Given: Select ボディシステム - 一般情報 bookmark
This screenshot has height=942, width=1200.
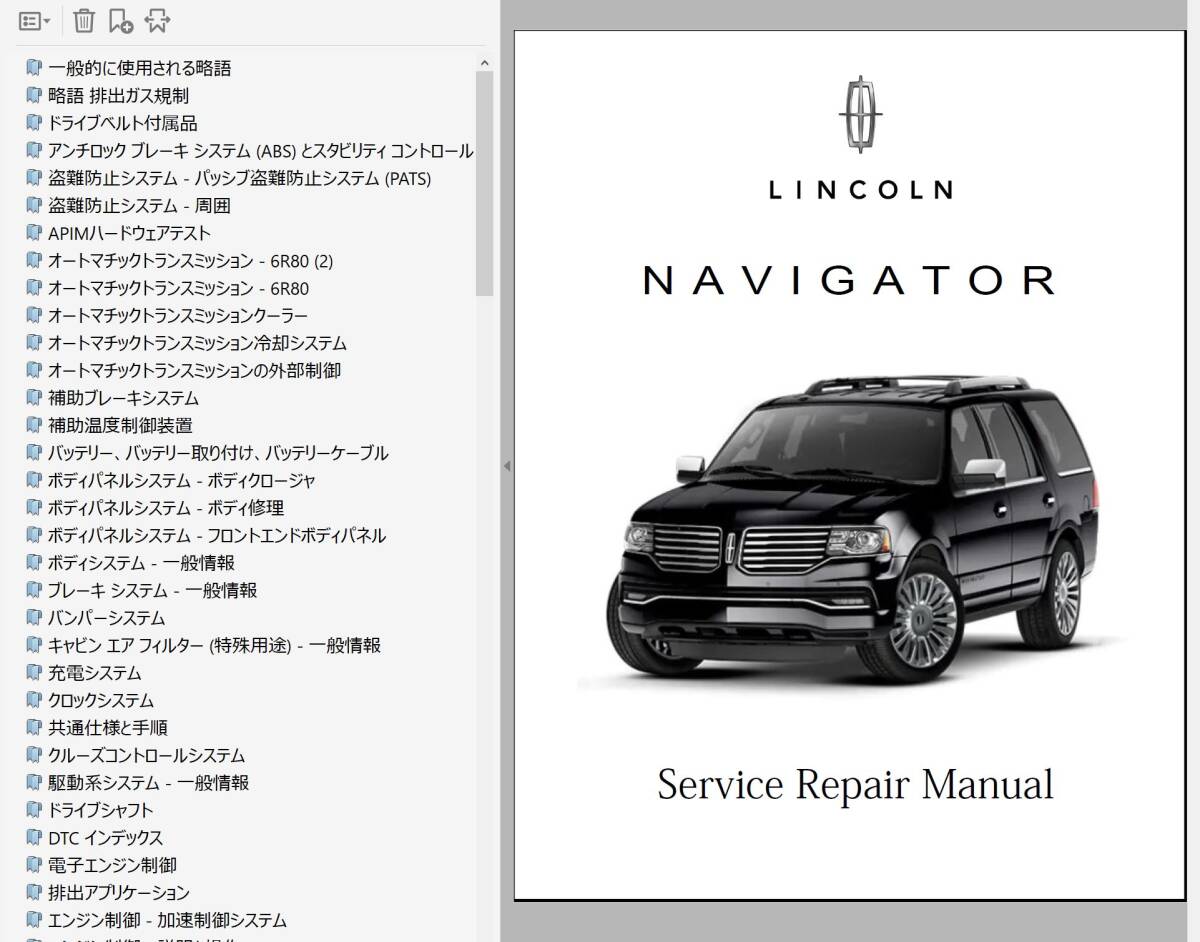Looking at the screenshot, I should coord(141,563).
